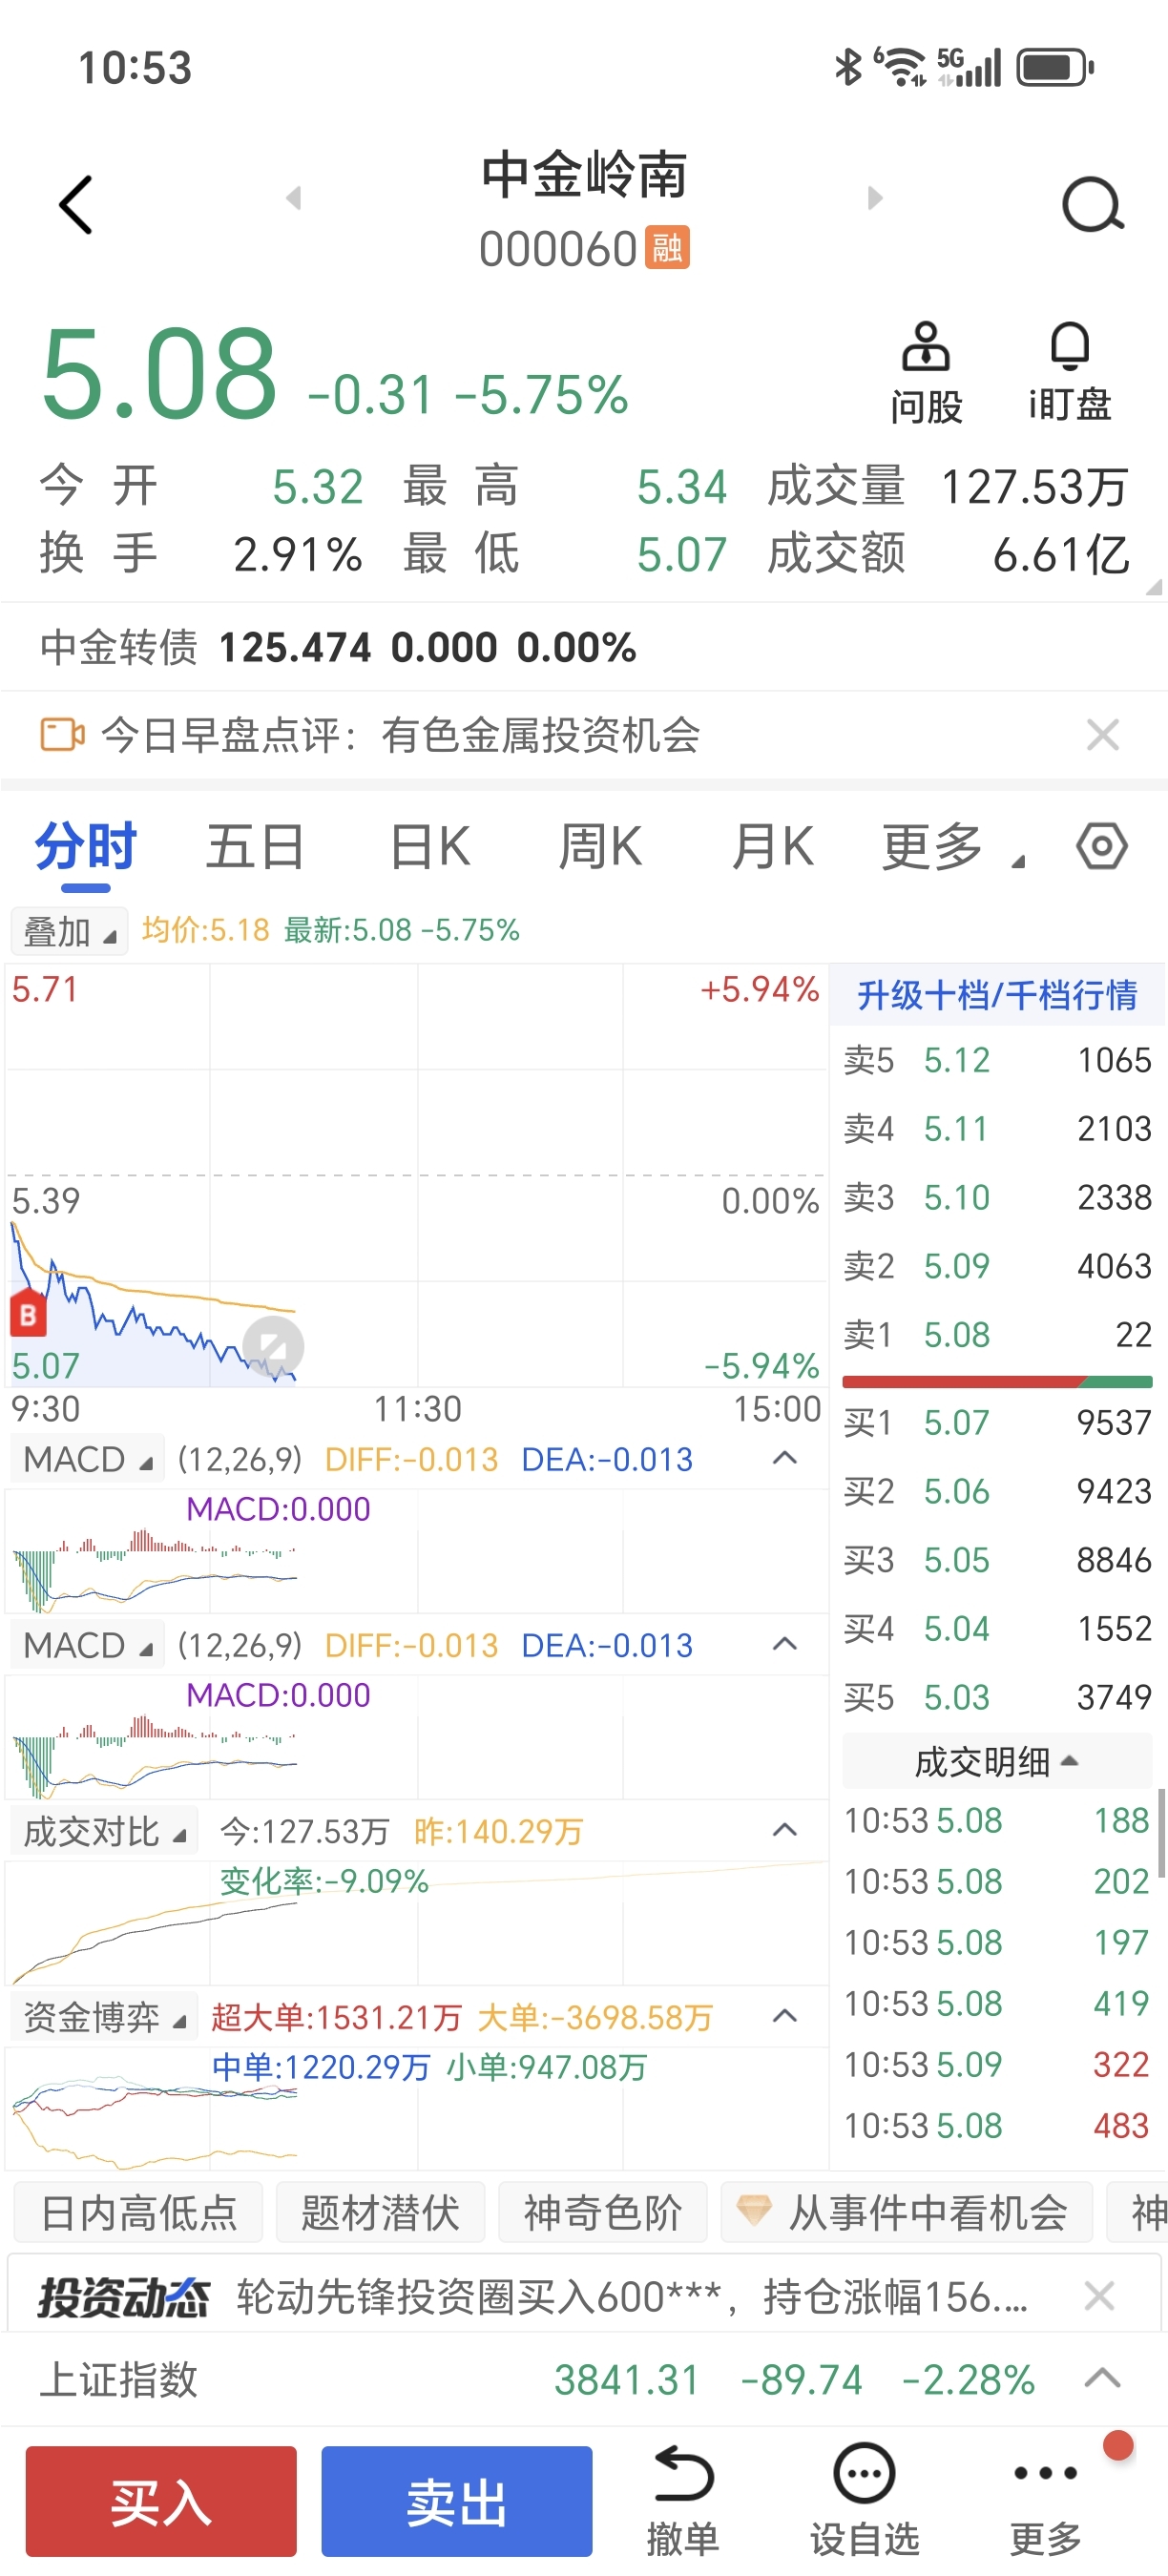Viewport: 1168px width, 2576px height.
Task: Collapse 资金博弈 panel chevron
Action: click(785, 2016)
